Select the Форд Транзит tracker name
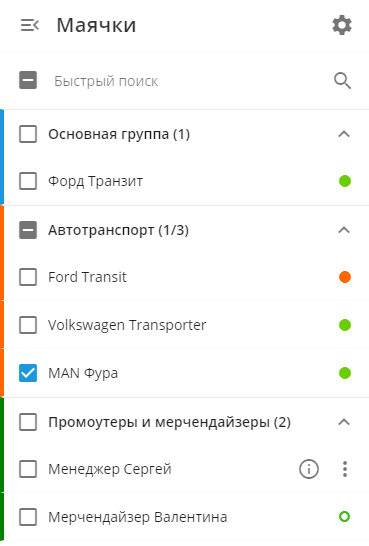This screenshot has width=369, height=546. click(x=95, y=181)
